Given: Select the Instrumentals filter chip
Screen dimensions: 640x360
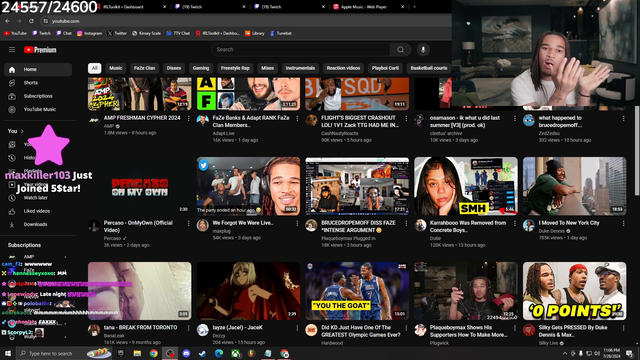Looking at the screenshot, I should coord(300,68).
